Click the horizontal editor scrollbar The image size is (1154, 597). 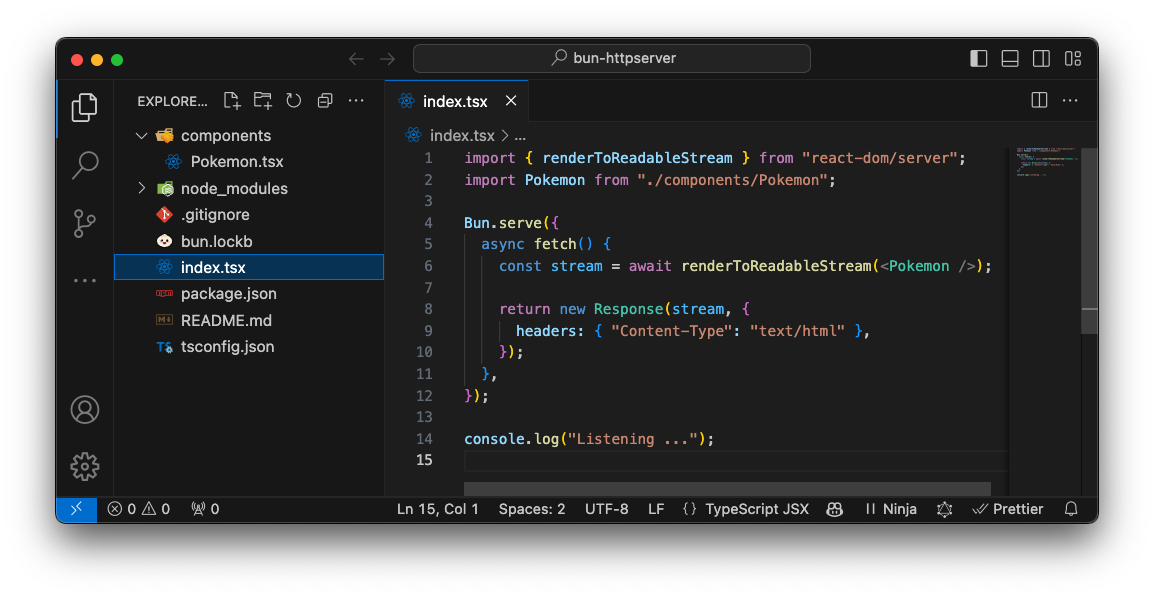pyautogui.click(x=727, y=489)
